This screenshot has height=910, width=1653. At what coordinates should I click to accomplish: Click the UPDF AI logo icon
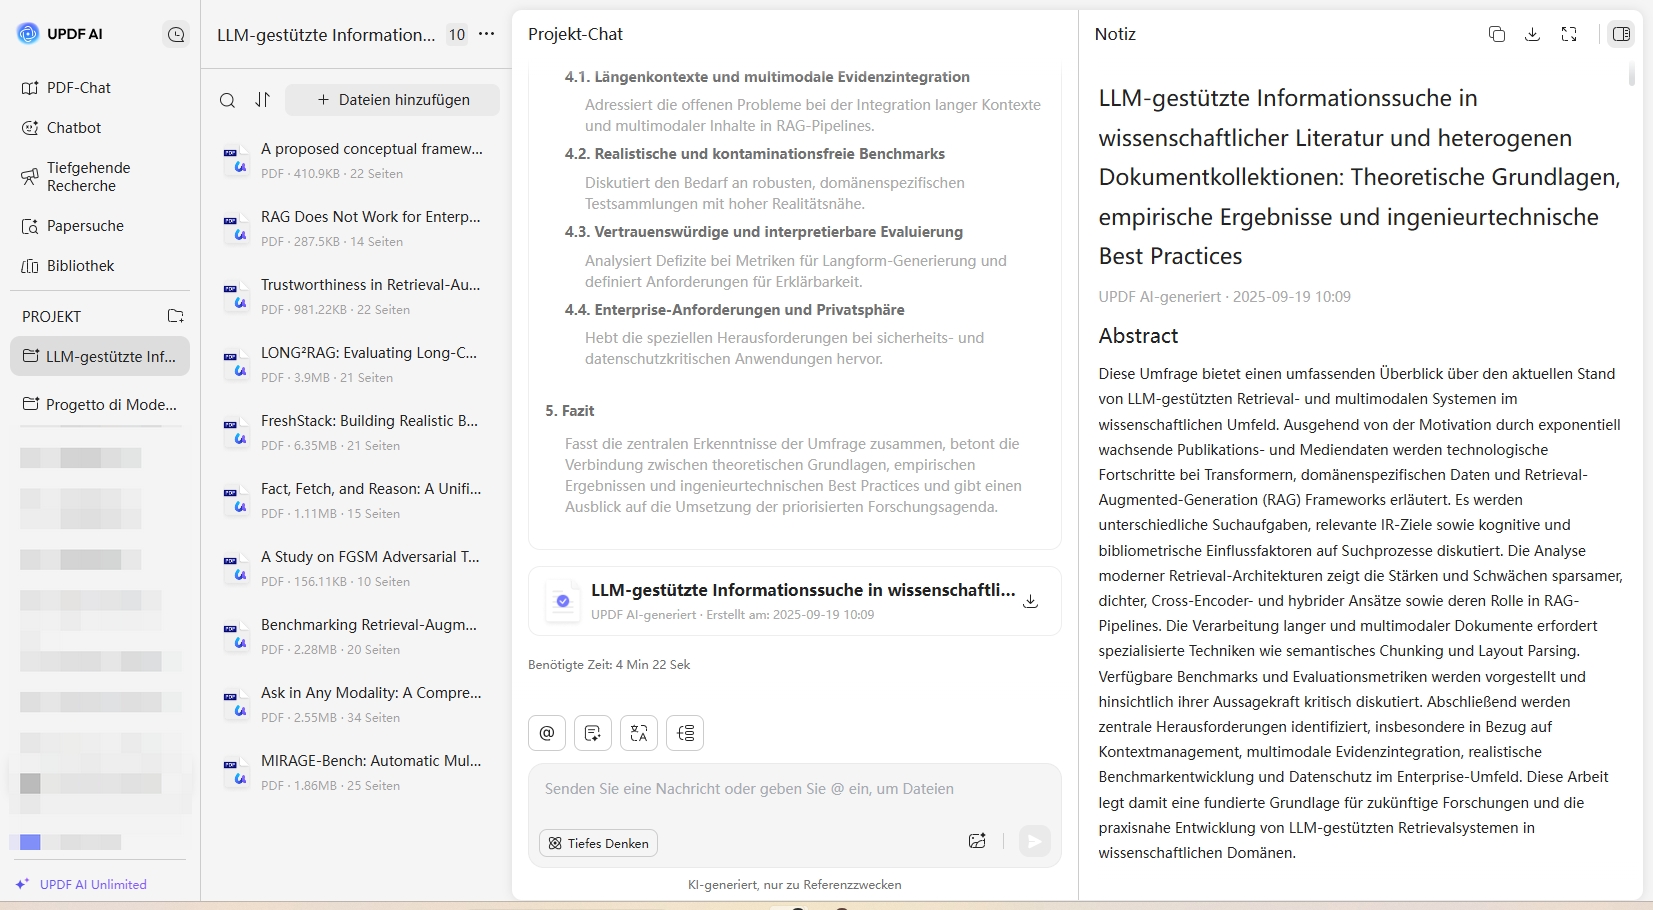point(28,33)
